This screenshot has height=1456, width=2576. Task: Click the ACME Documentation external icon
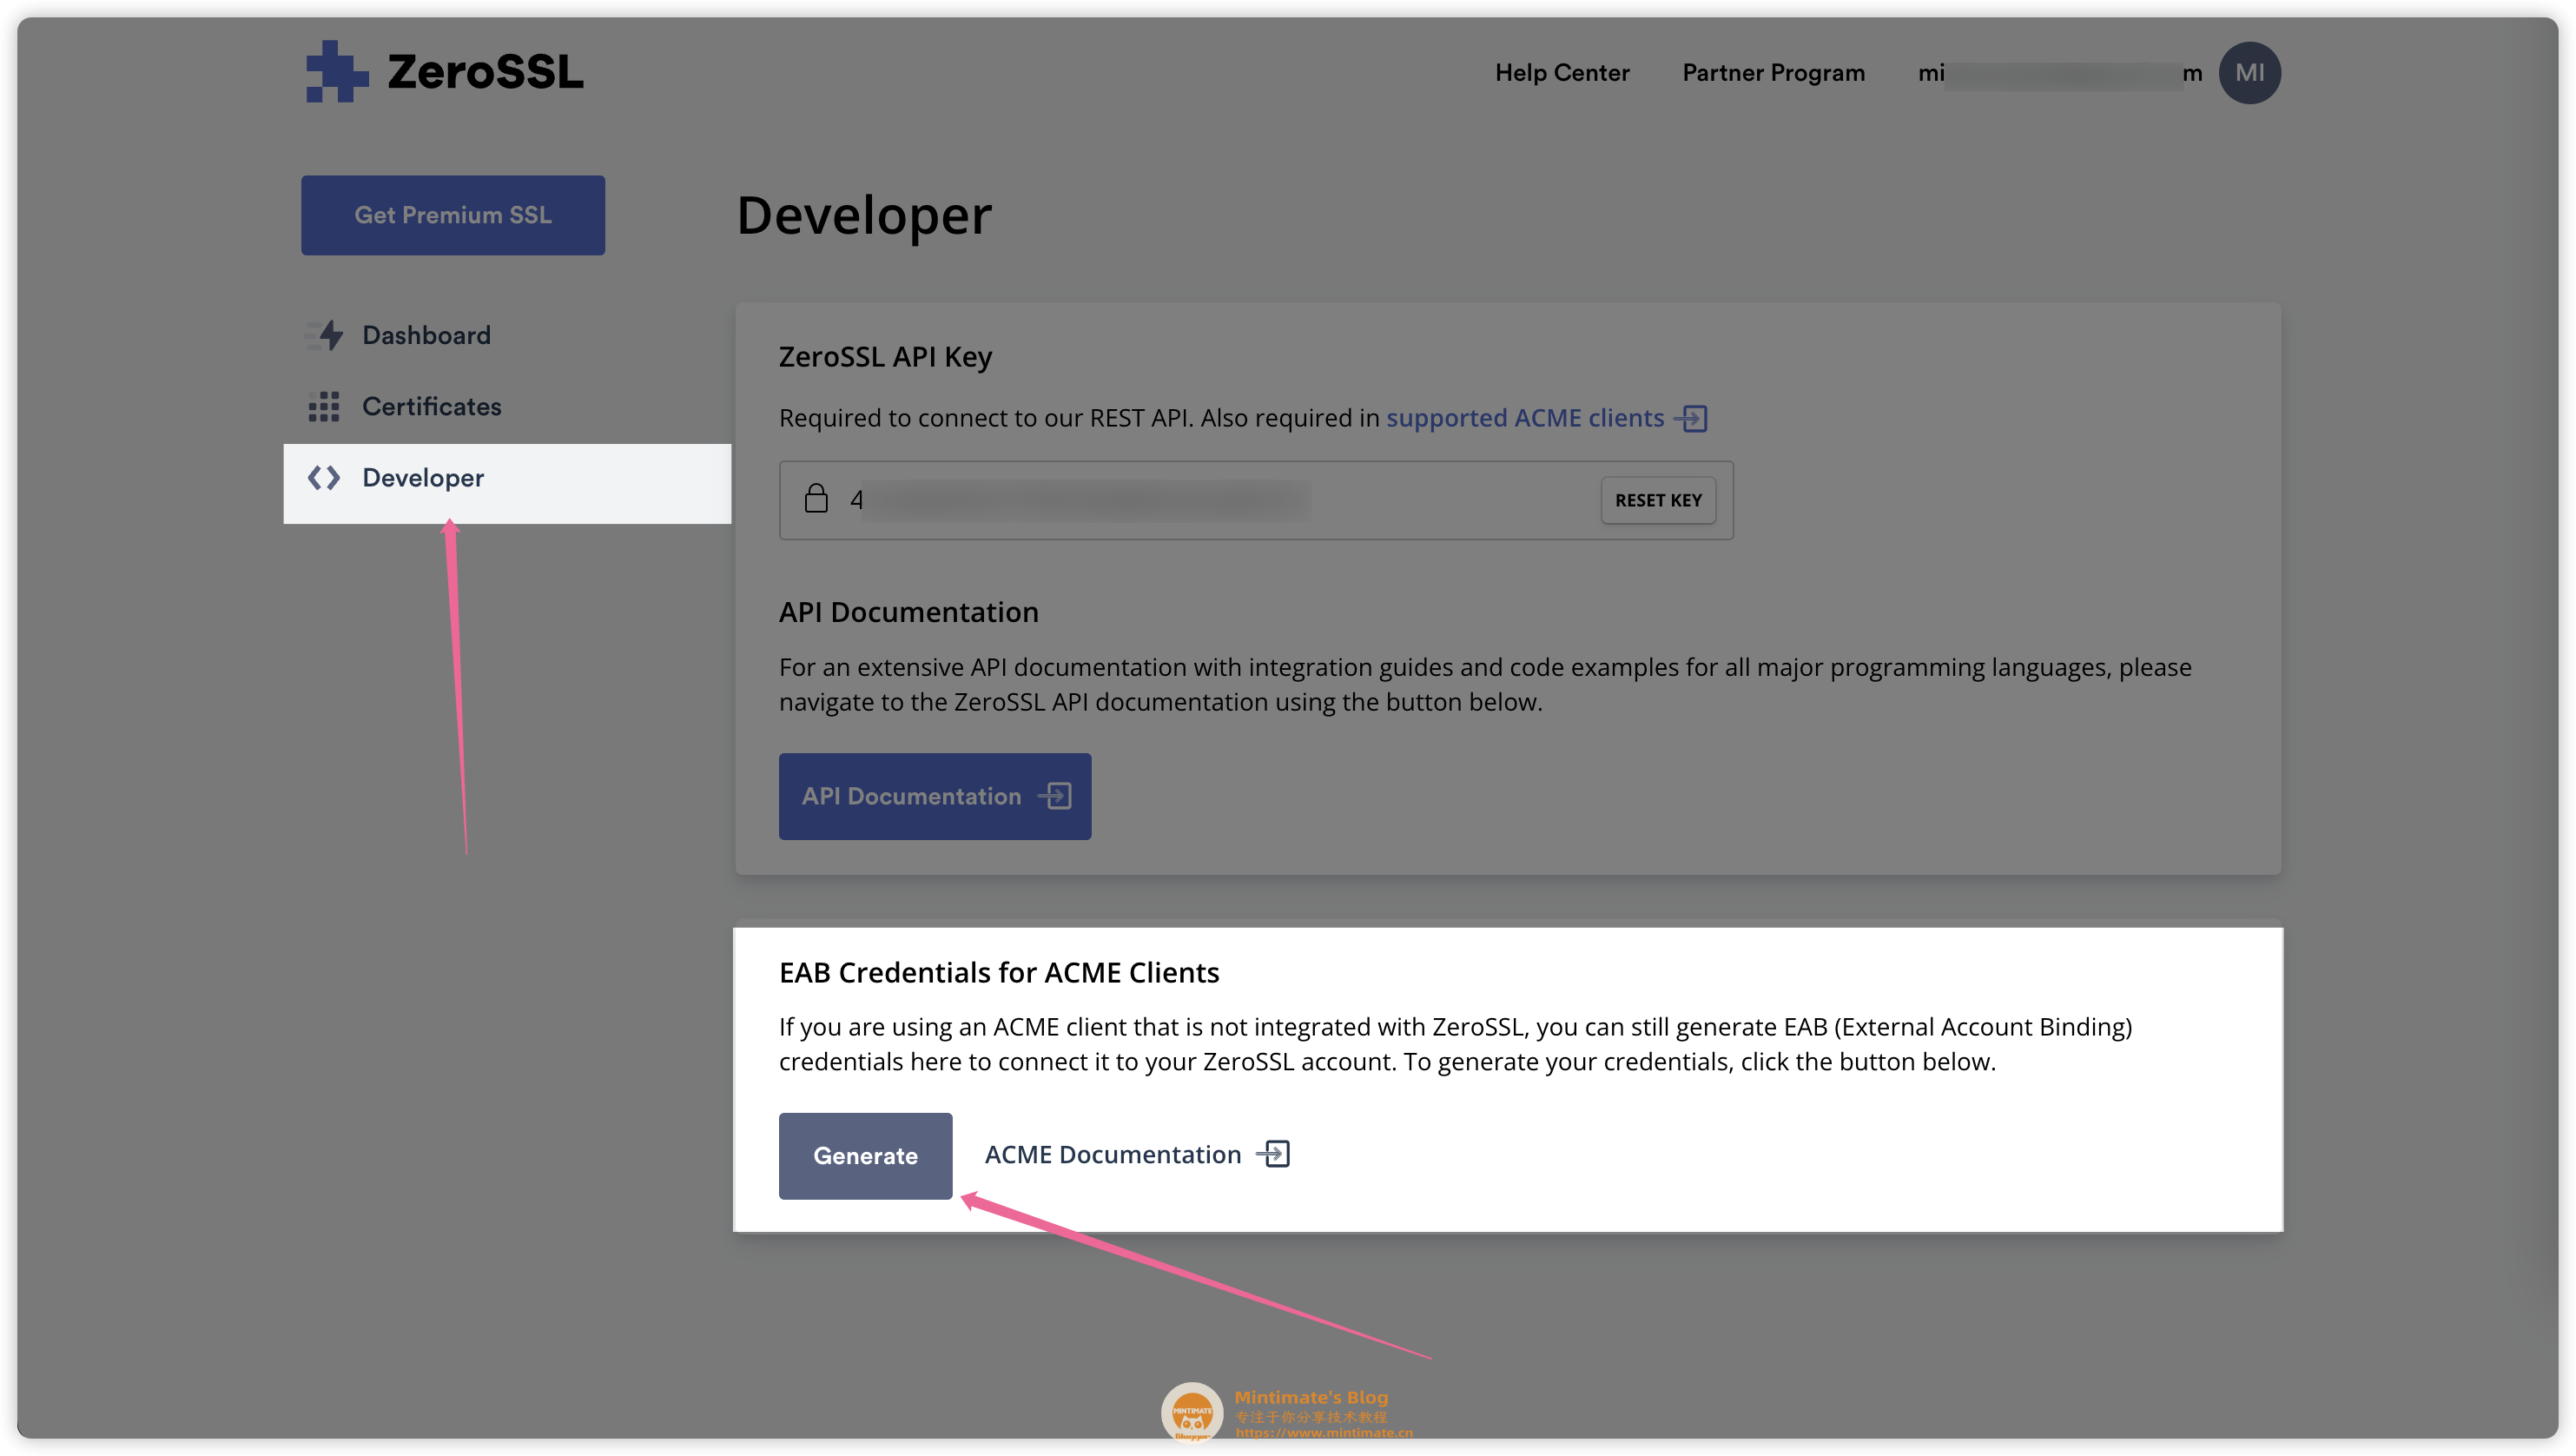click(x=1273, y=1154)
